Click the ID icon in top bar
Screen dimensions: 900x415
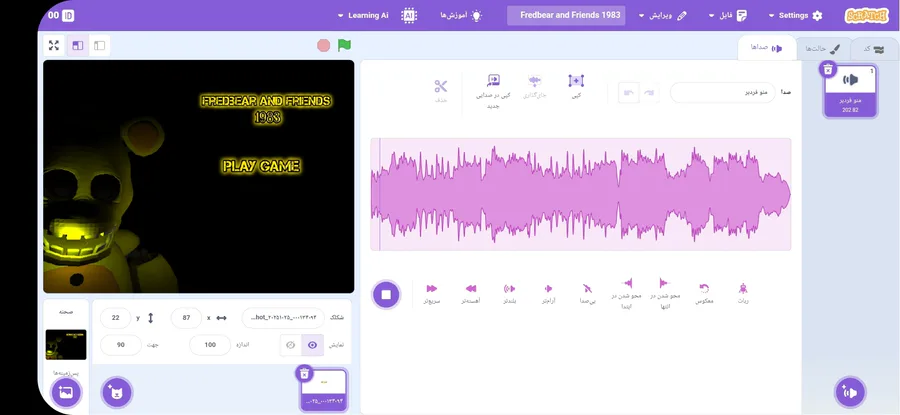point(68,15)
